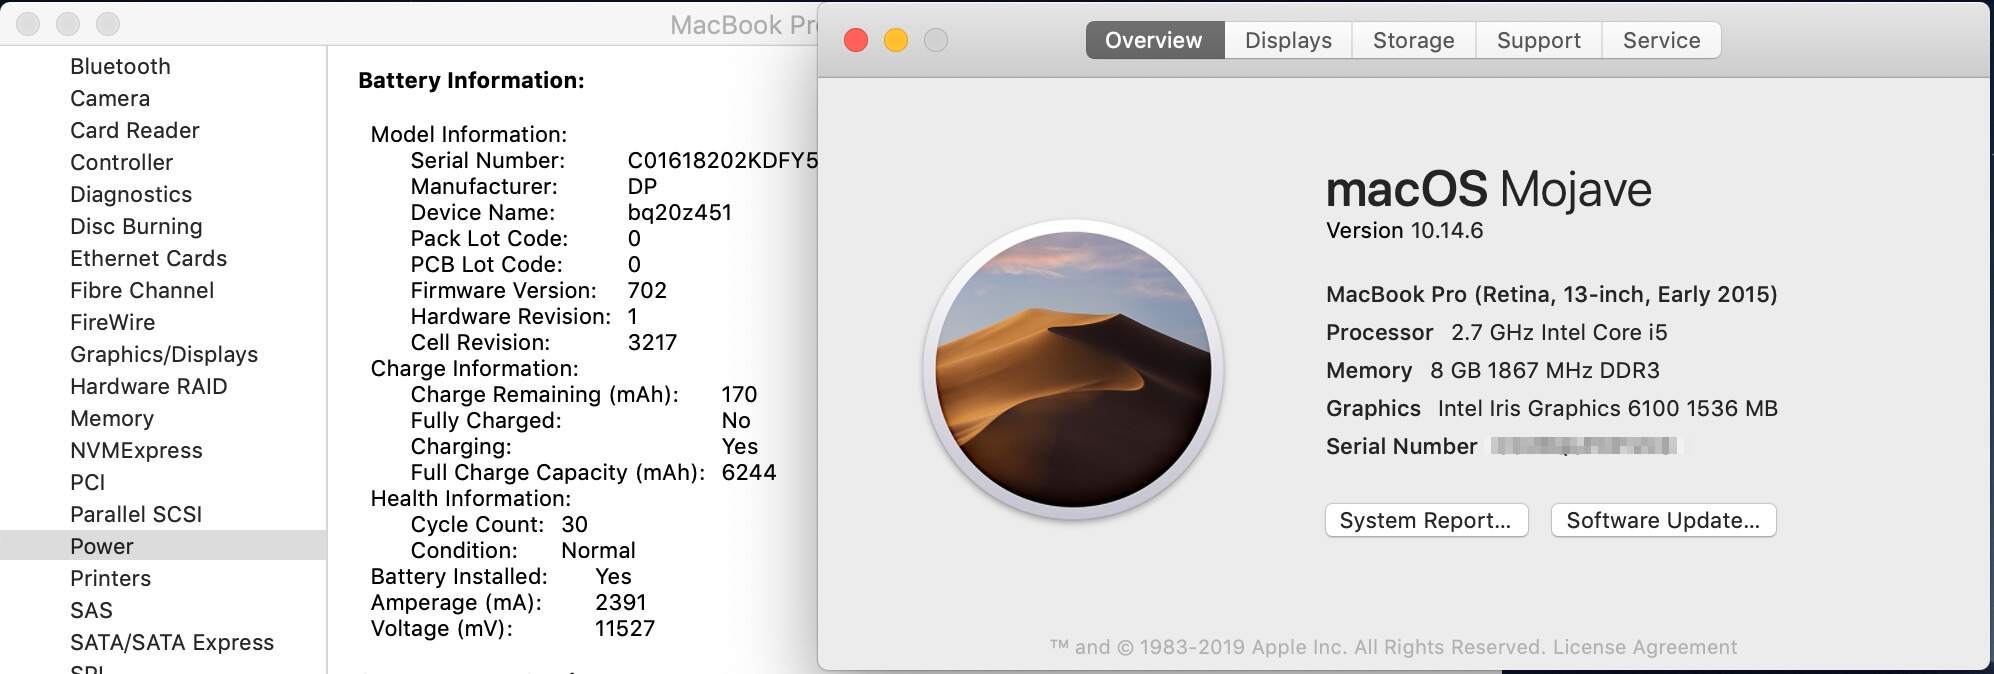
Task: Click the Firmware Version value 702
Action: (647, 290)
